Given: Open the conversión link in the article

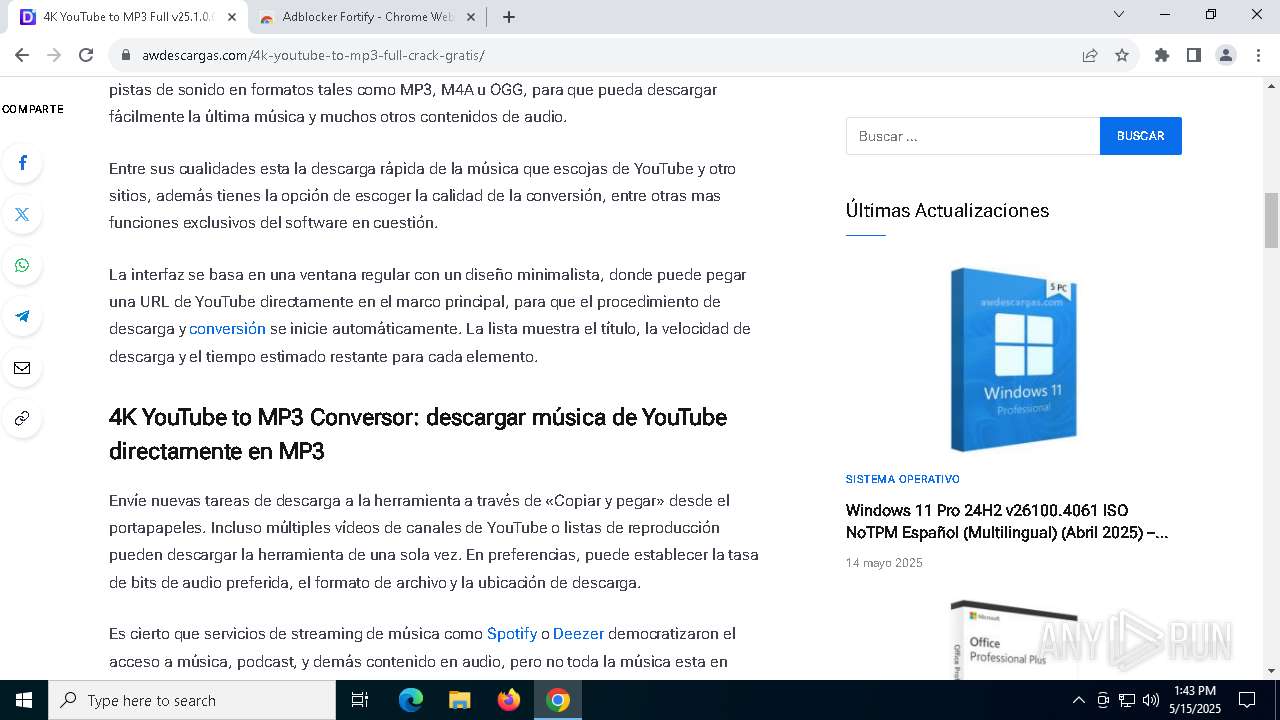Looking at the screenshot, I should pyautogui.click(x=227, y=328).
